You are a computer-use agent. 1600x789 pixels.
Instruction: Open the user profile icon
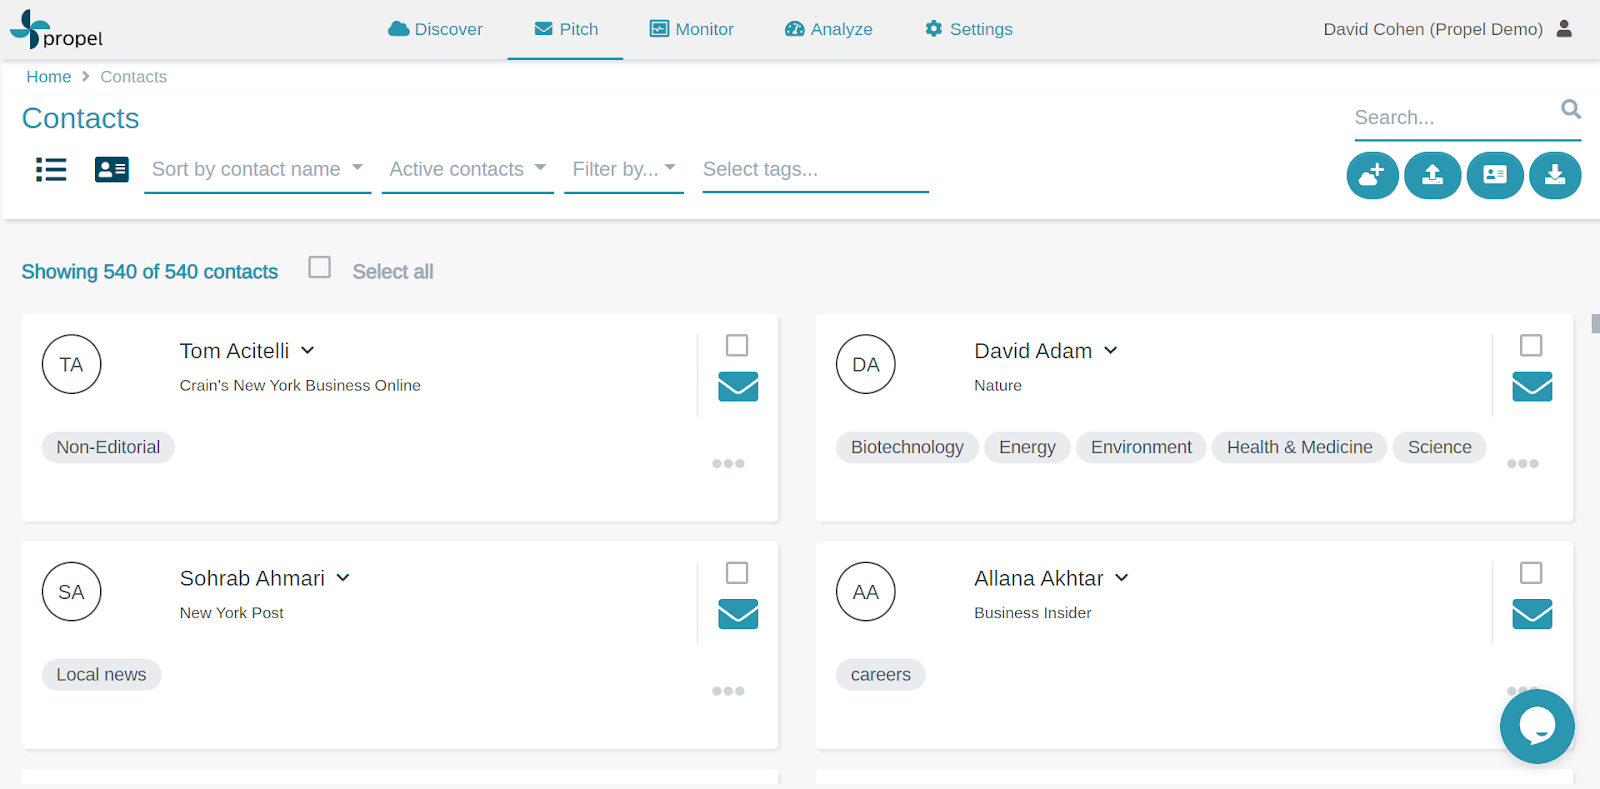(1565, 29)
